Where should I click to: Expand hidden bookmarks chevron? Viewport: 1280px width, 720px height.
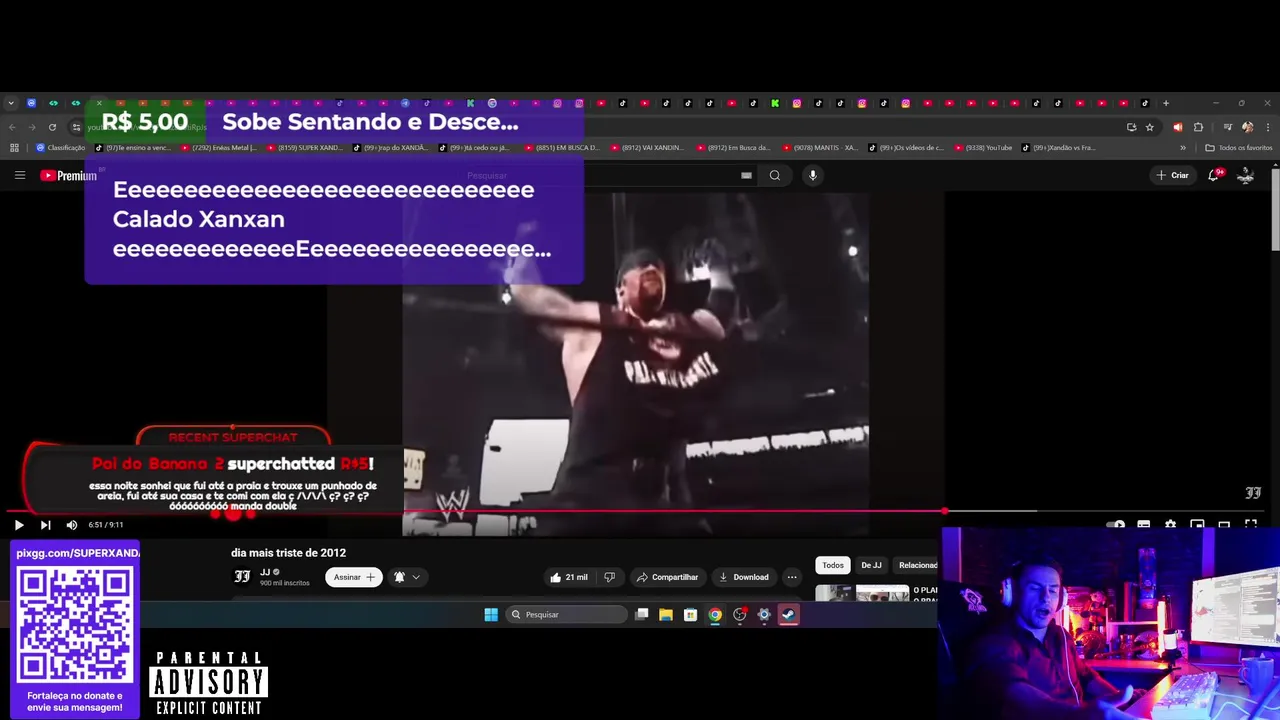point(1183,148)
